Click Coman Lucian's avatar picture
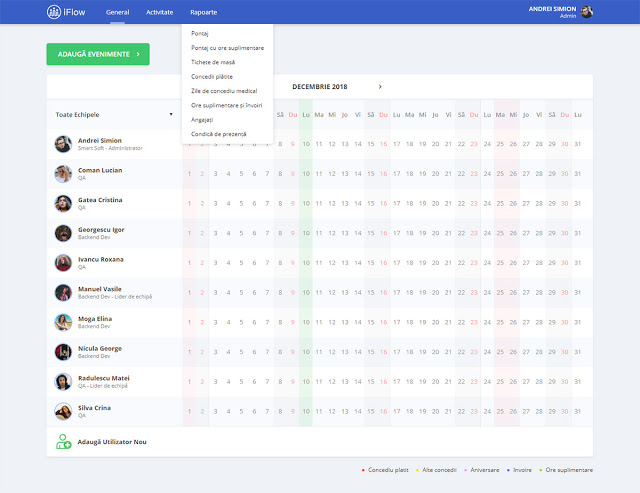This screenshot has width=640, height=493. coord(63,173)
